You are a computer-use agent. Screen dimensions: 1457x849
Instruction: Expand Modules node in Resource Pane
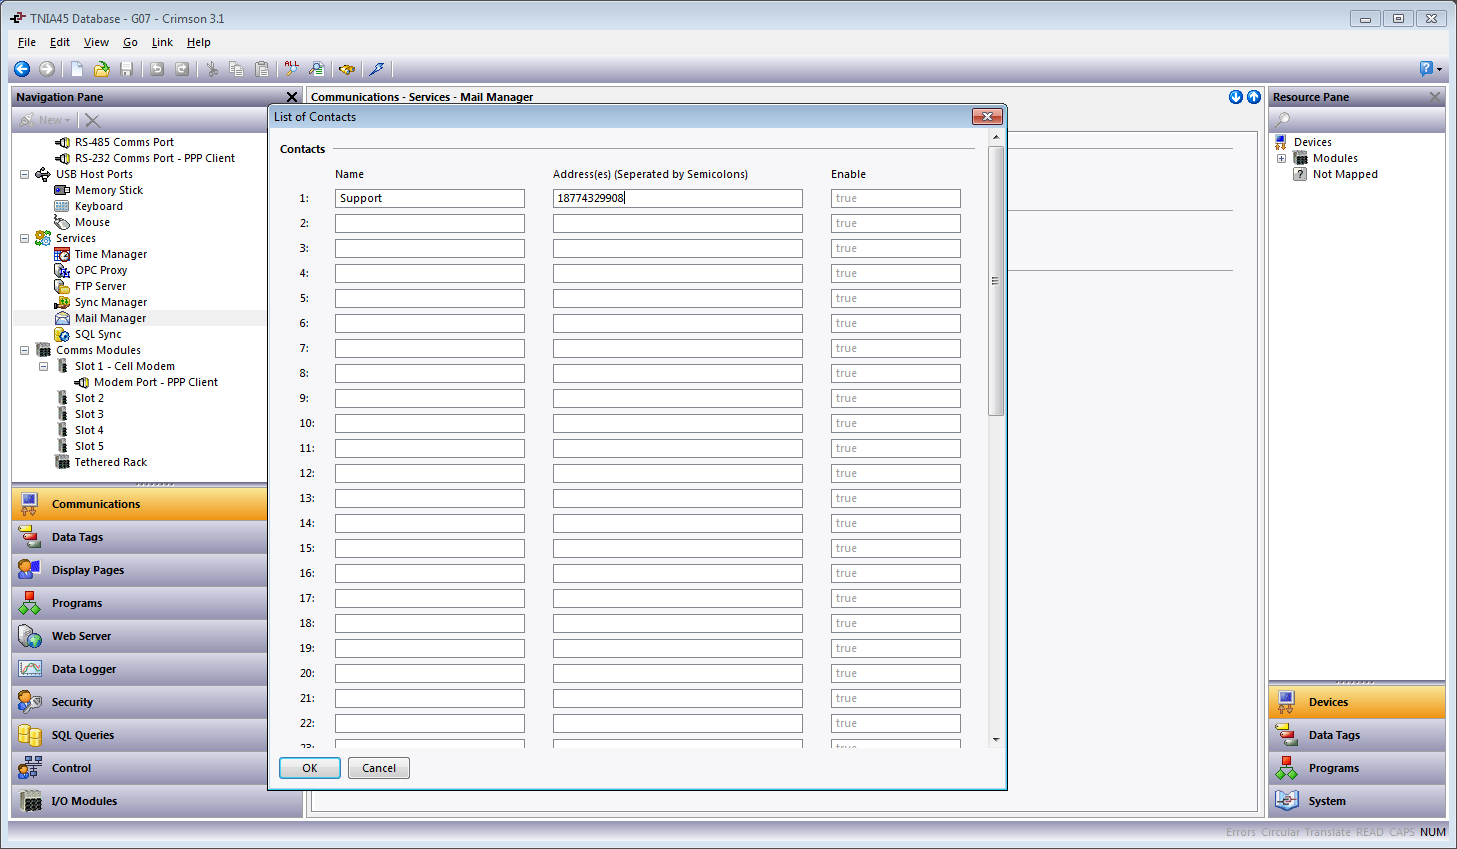coord(1281,158)
